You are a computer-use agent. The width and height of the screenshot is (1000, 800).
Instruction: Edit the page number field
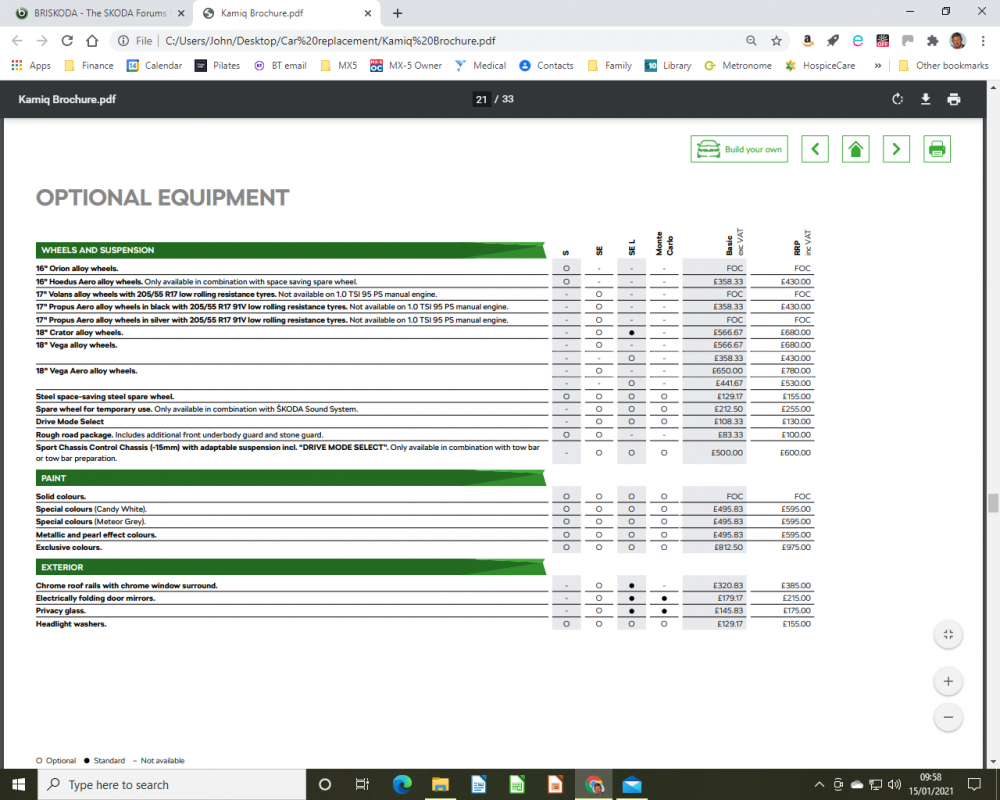click(x=481, y=99)
